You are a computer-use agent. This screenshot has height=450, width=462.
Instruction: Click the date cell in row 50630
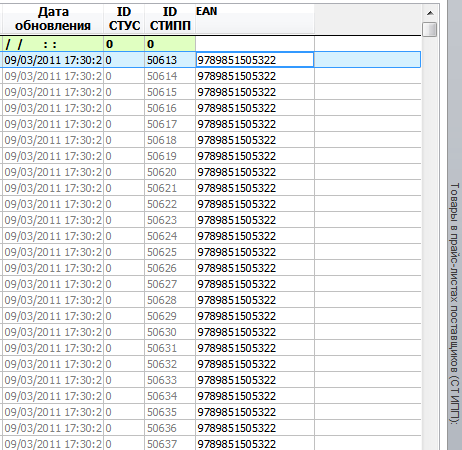[x=53, y=332]
